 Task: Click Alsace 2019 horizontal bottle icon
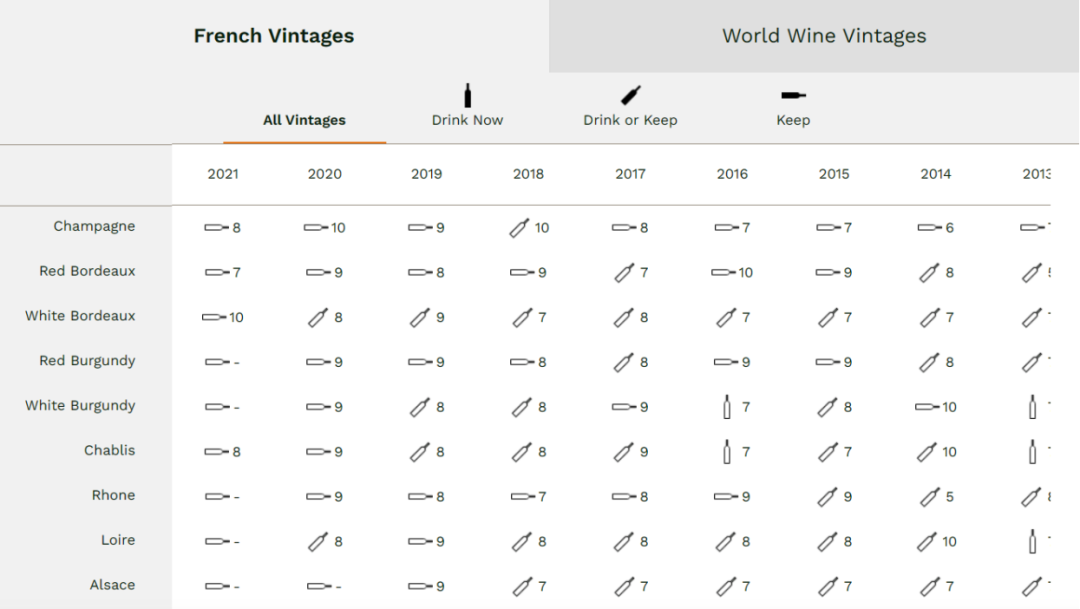pos(420,586)
